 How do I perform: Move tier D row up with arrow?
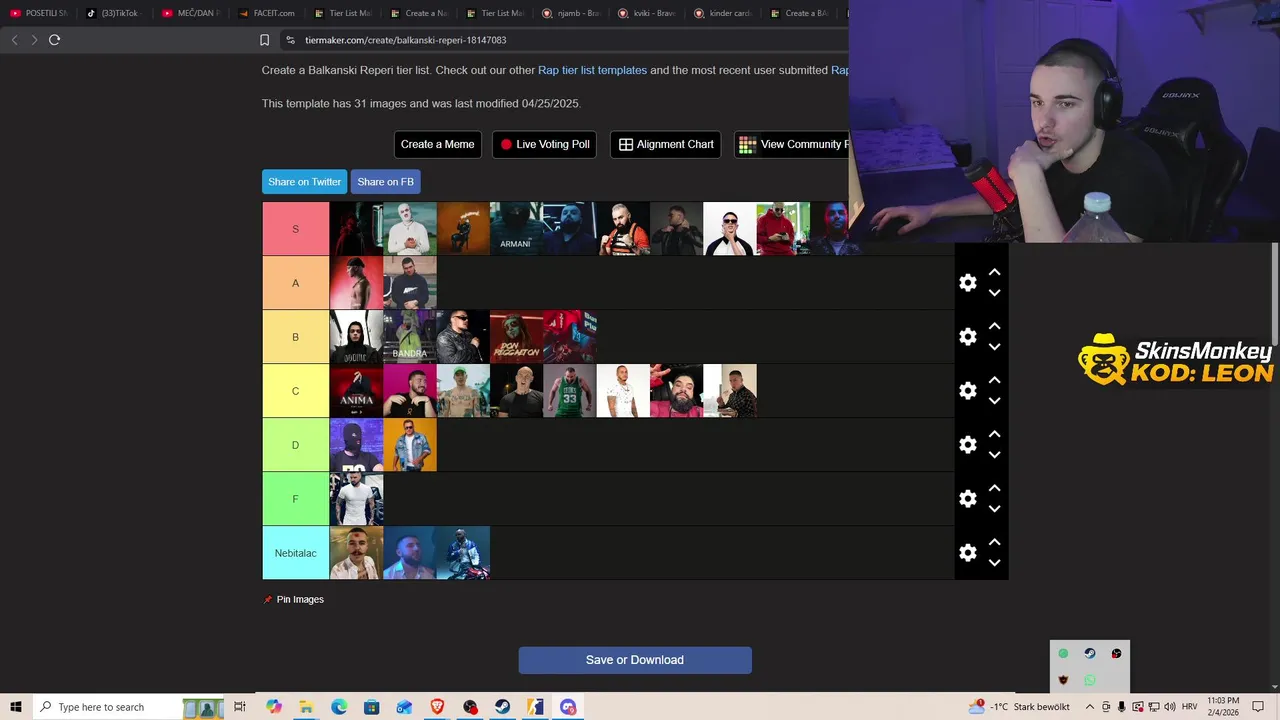[x=994, y=434]
